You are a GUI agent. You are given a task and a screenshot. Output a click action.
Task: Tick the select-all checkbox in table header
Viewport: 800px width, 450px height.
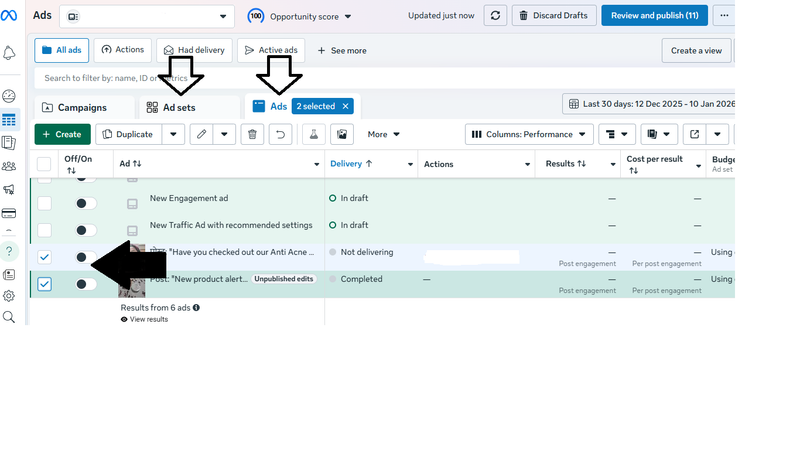click(x=44, y=164)
